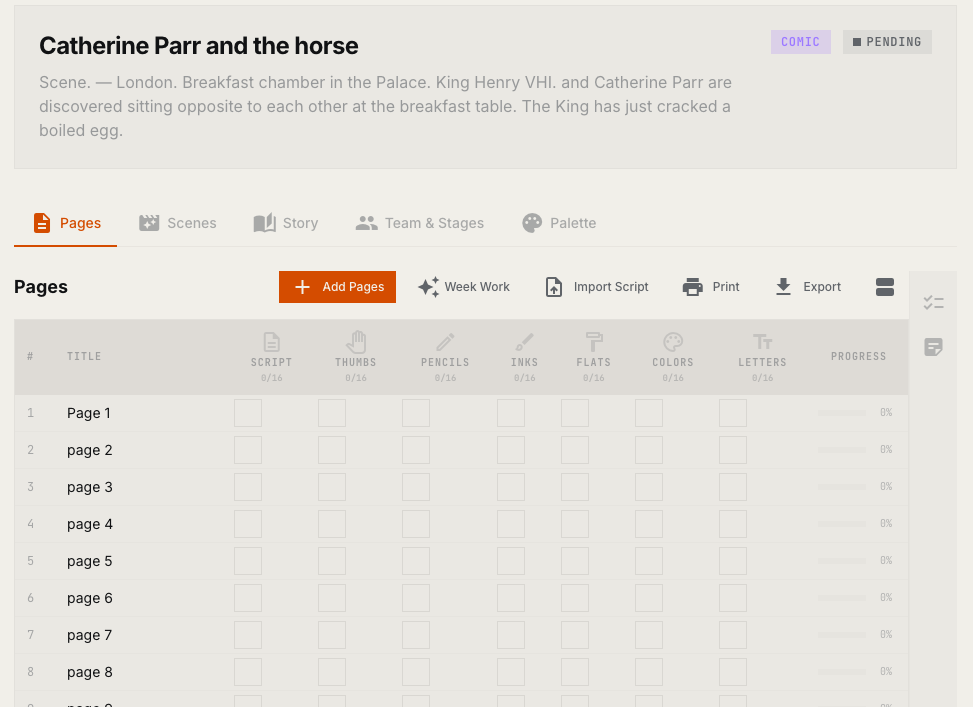Click the scene description paragraph

385,106
